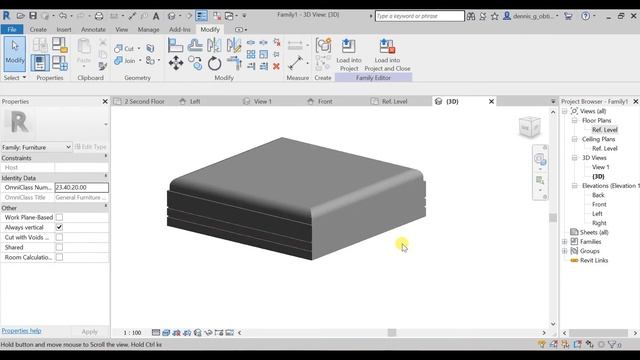Viewport: 640px width, 360px height.
Task: Click the Edit Type button
Action: click(x=91, y=147)
